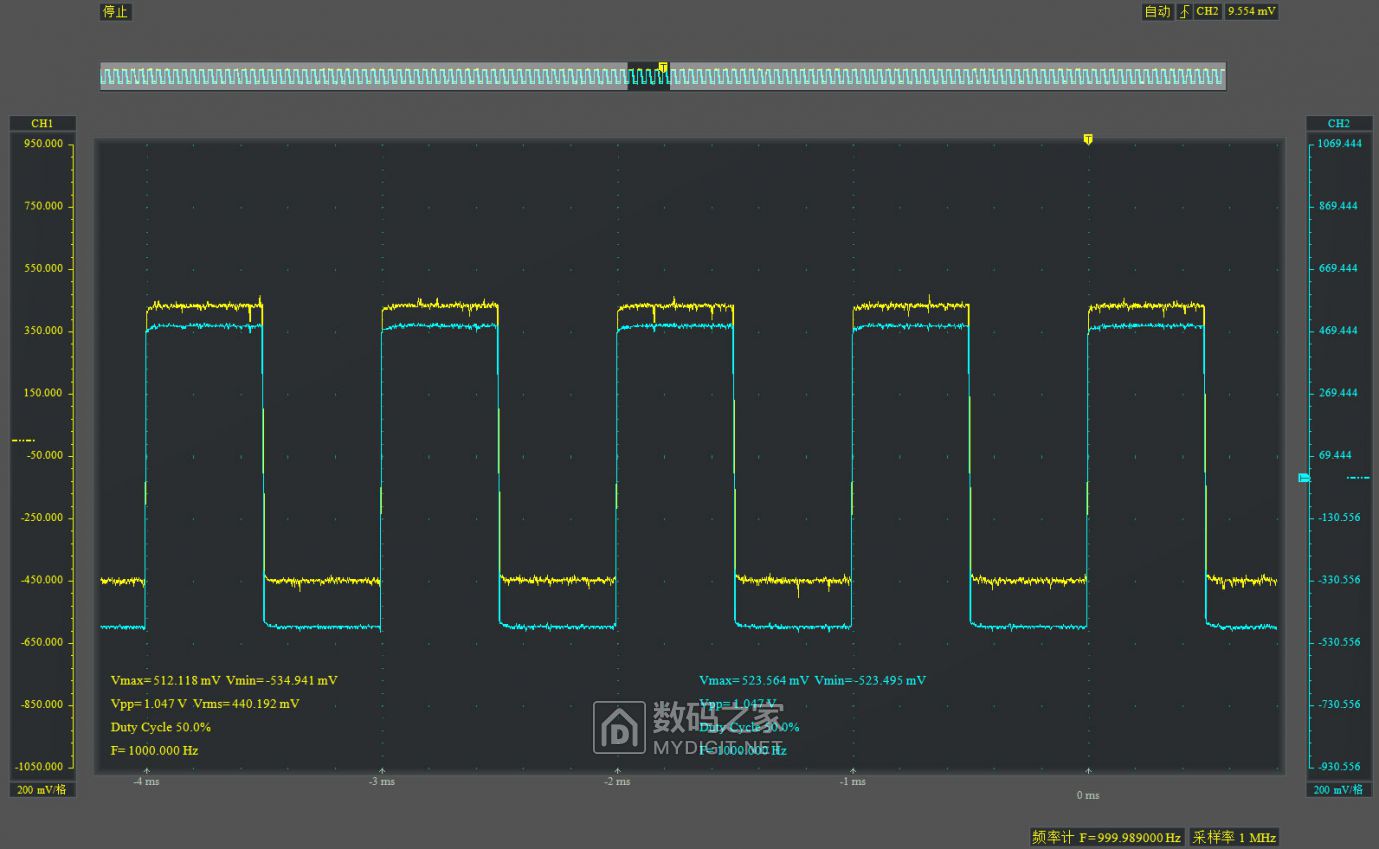Click the waveform overview strip

click(663, 77)
